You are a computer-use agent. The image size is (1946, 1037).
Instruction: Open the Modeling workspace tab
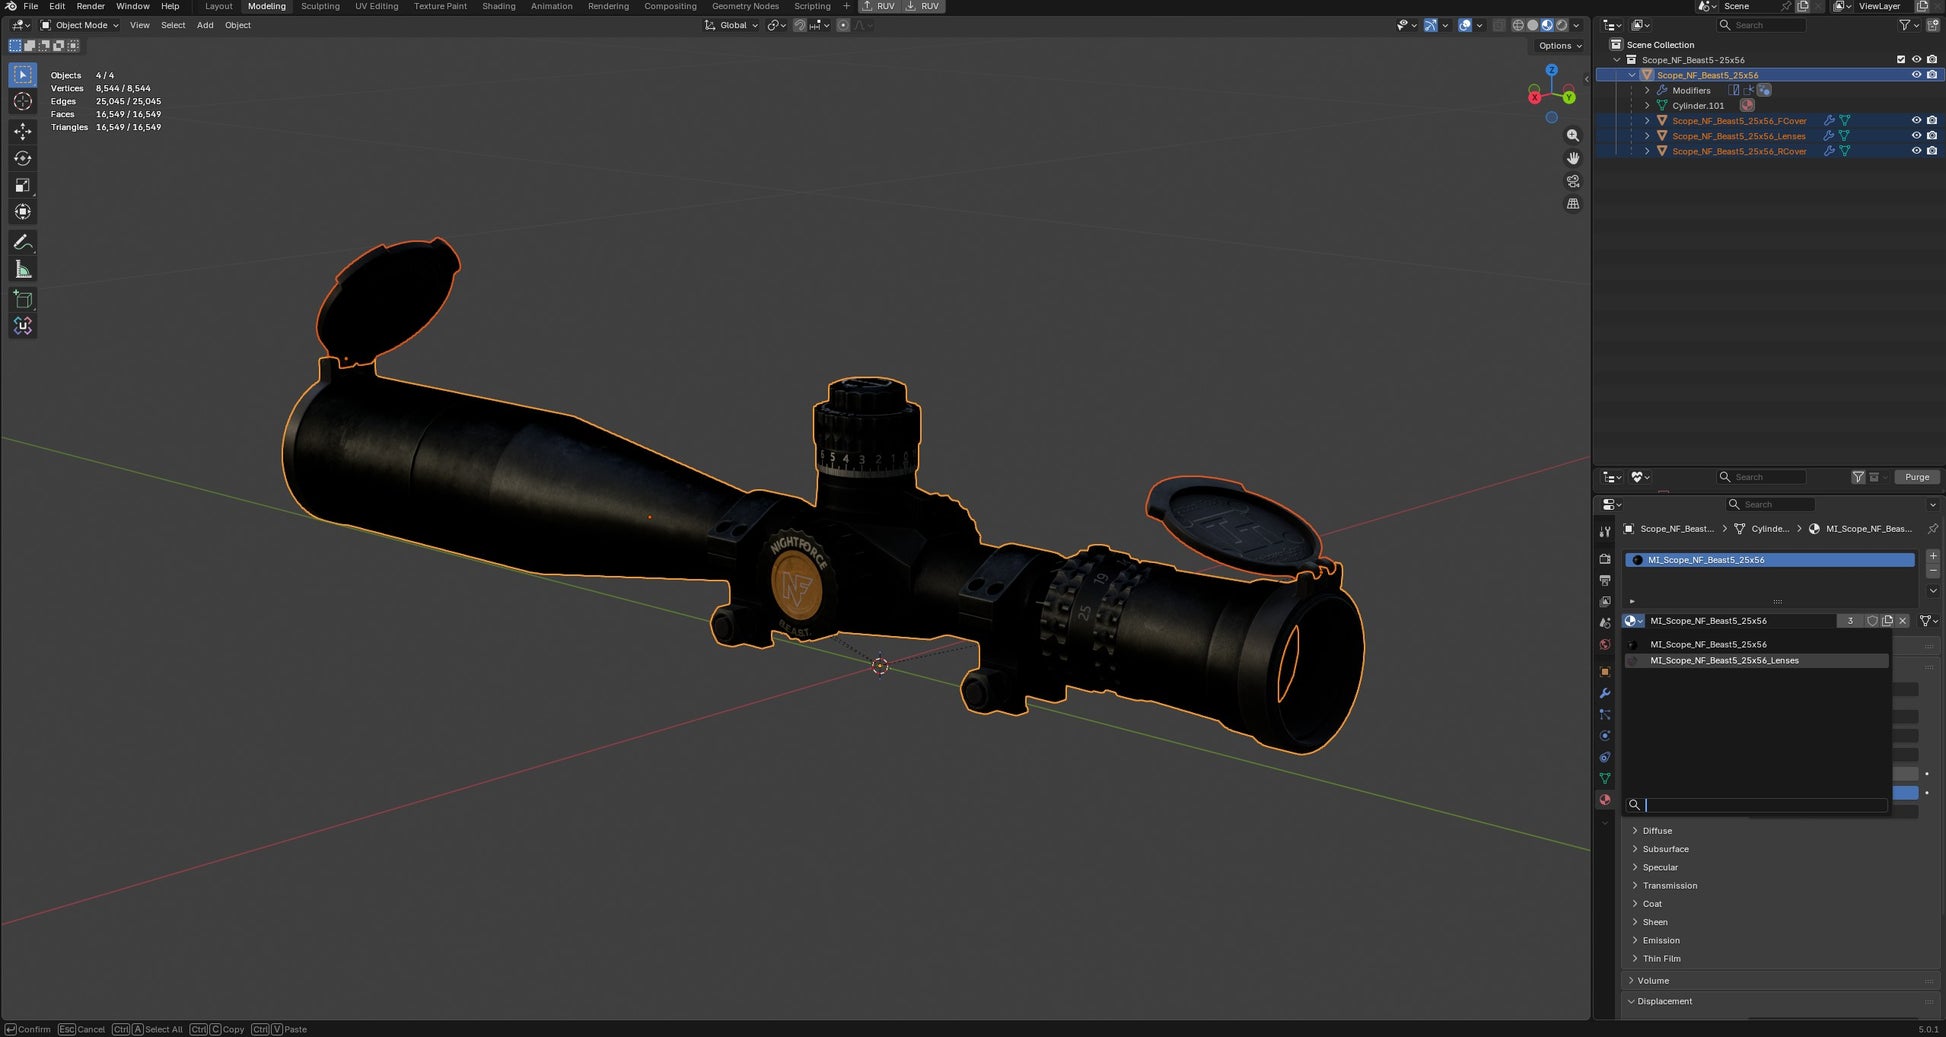pos(267,6)
